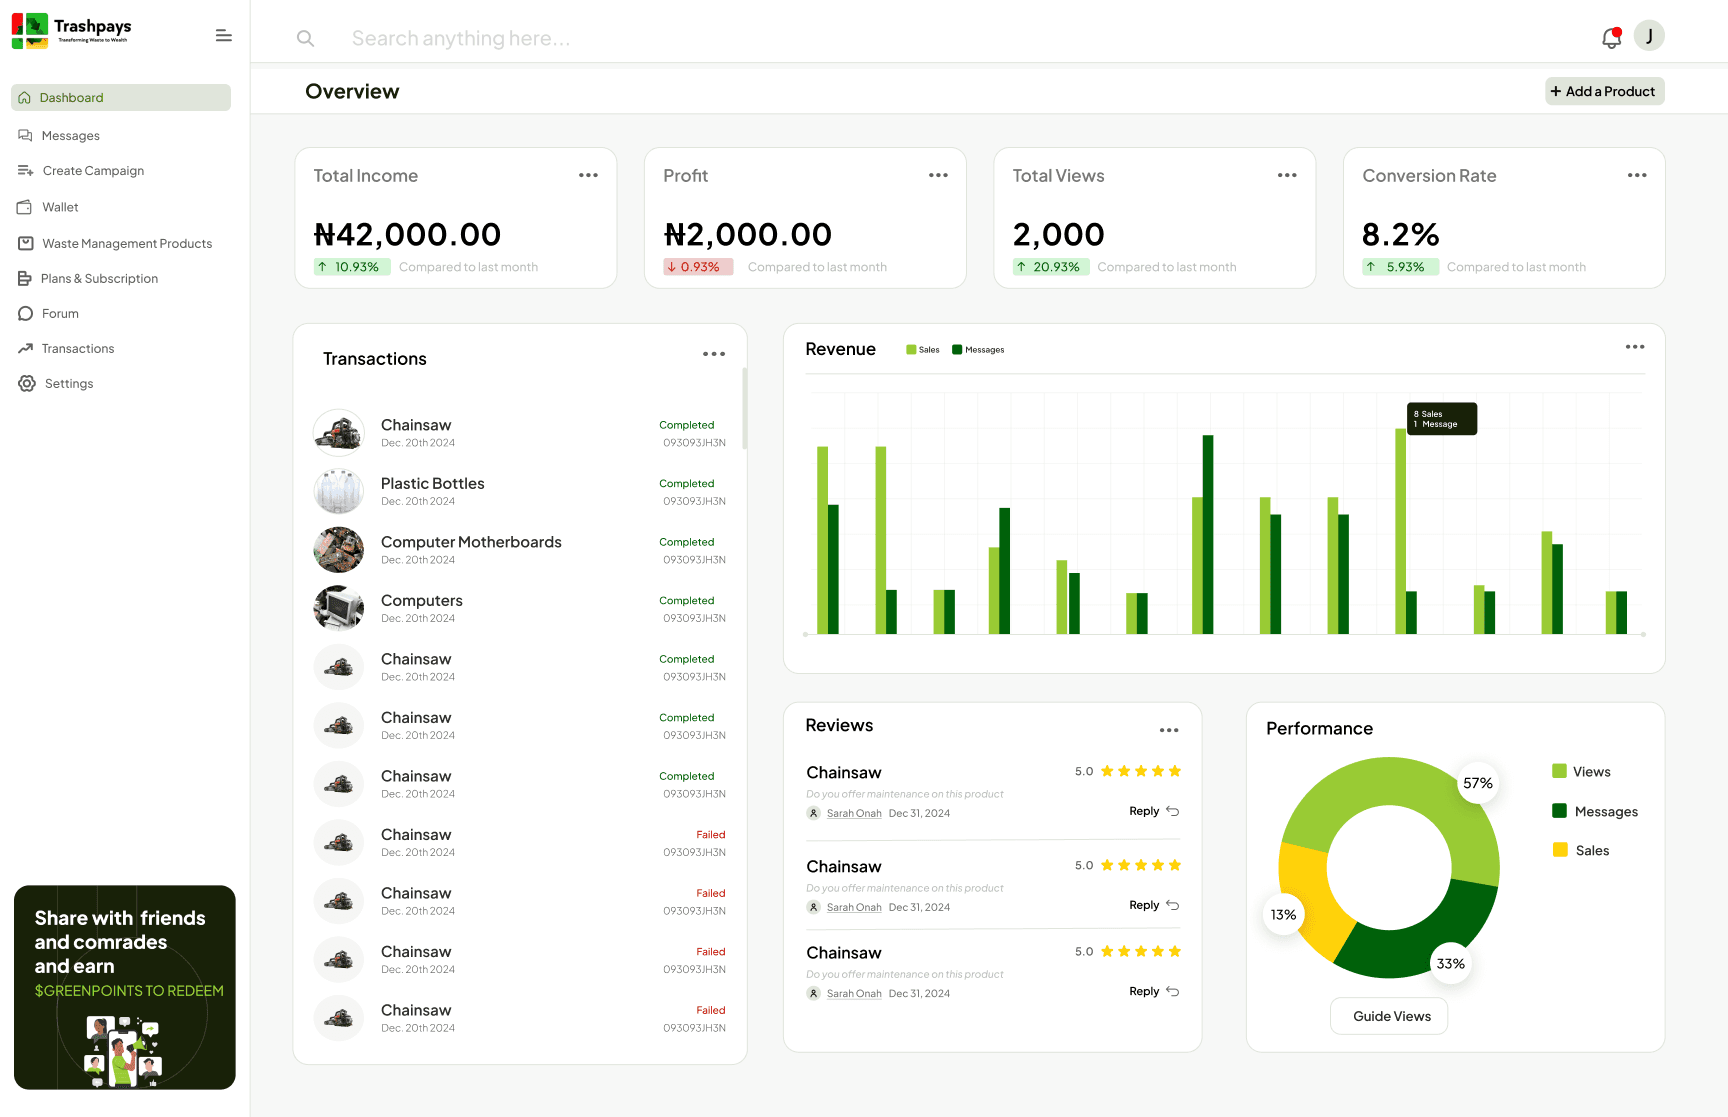Click the Forum chat bubble icon
Screen dimensions: 1728x1117
[x=26, y=314]
